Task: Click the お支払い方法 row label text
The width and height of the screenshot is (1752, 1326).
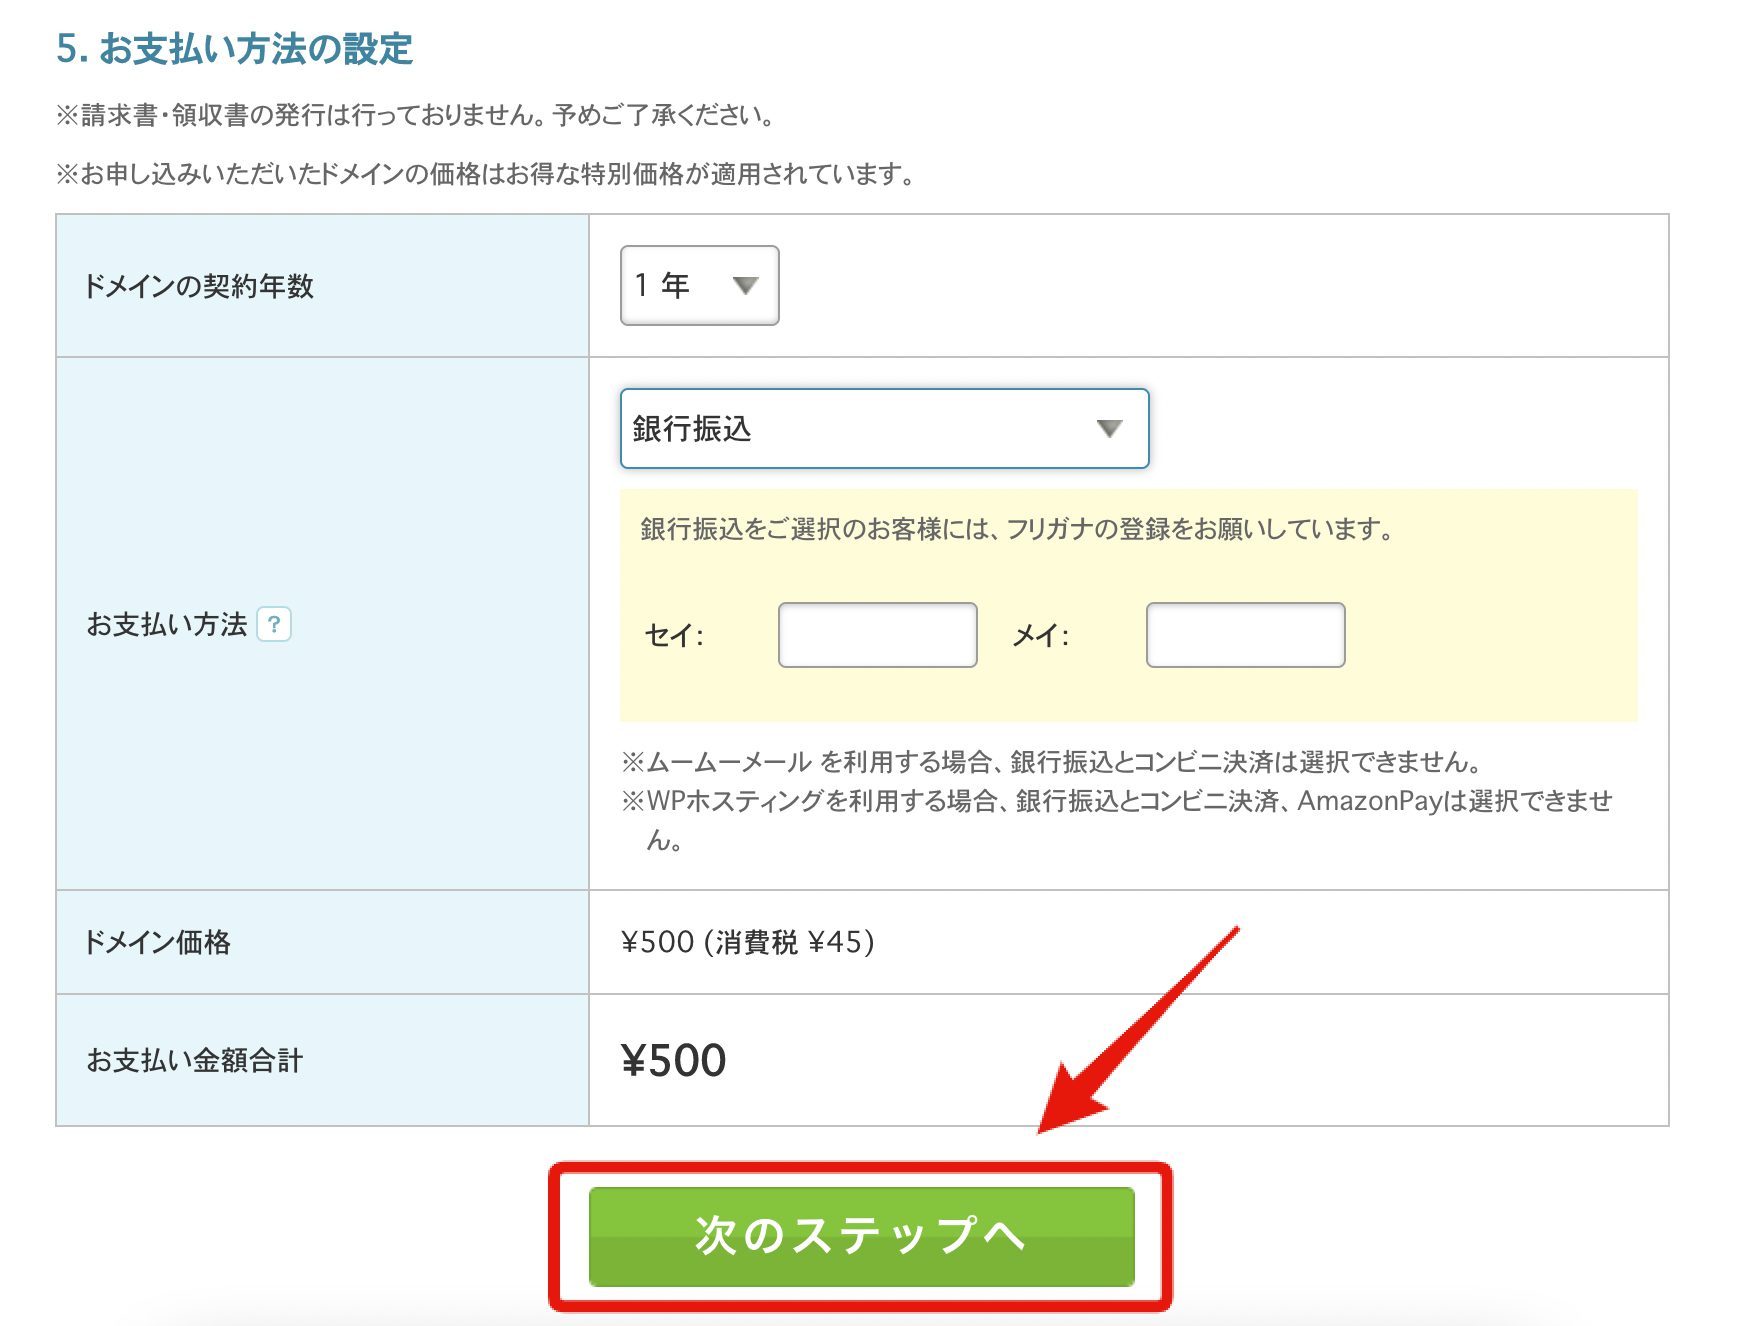Action: 166,624
